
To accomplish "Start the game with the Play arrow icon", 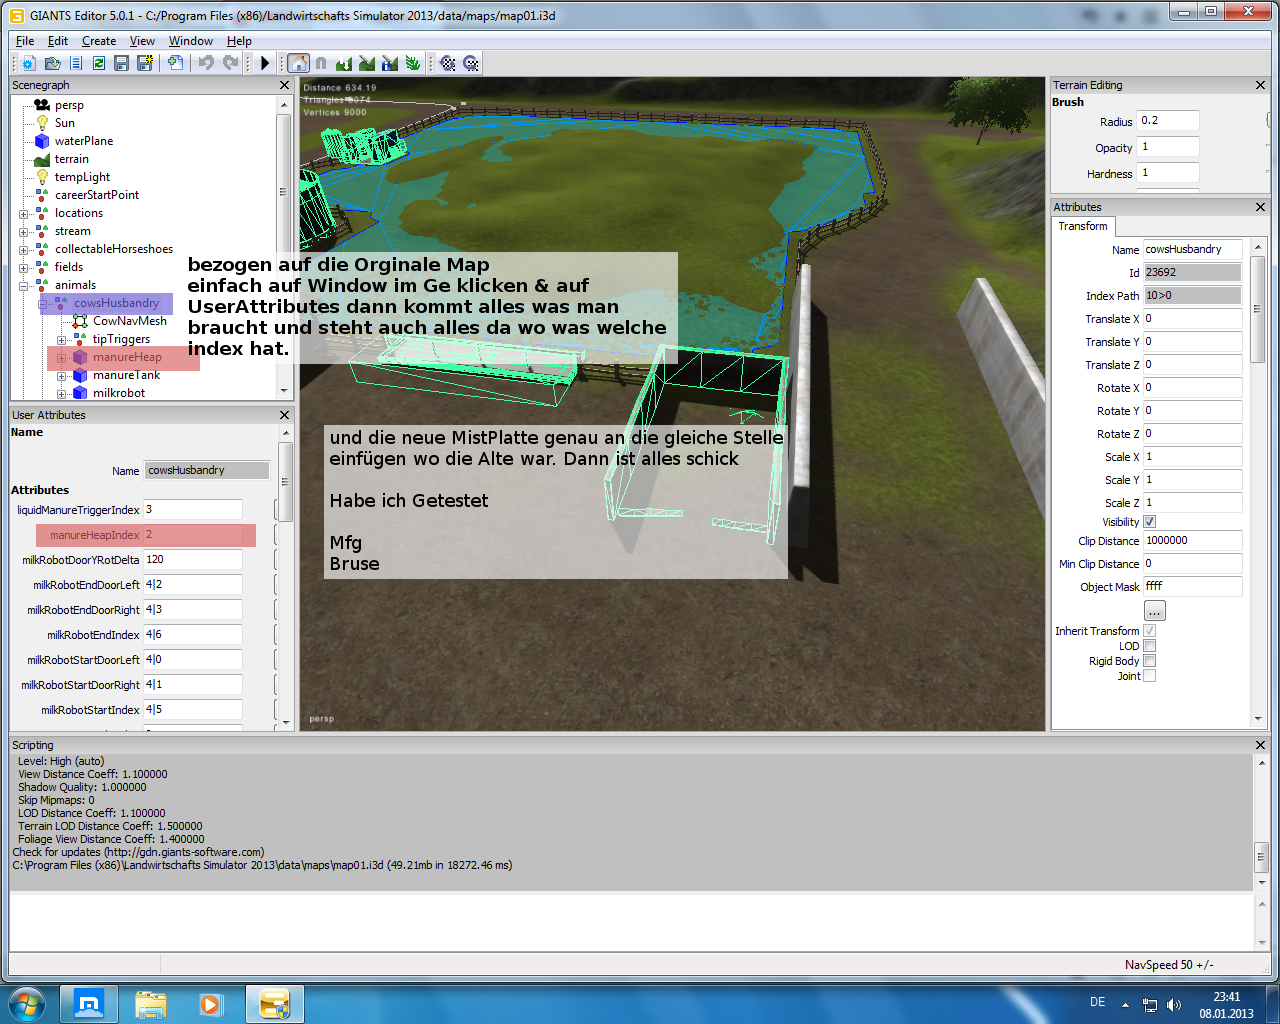I will click(x=265, y=63).
